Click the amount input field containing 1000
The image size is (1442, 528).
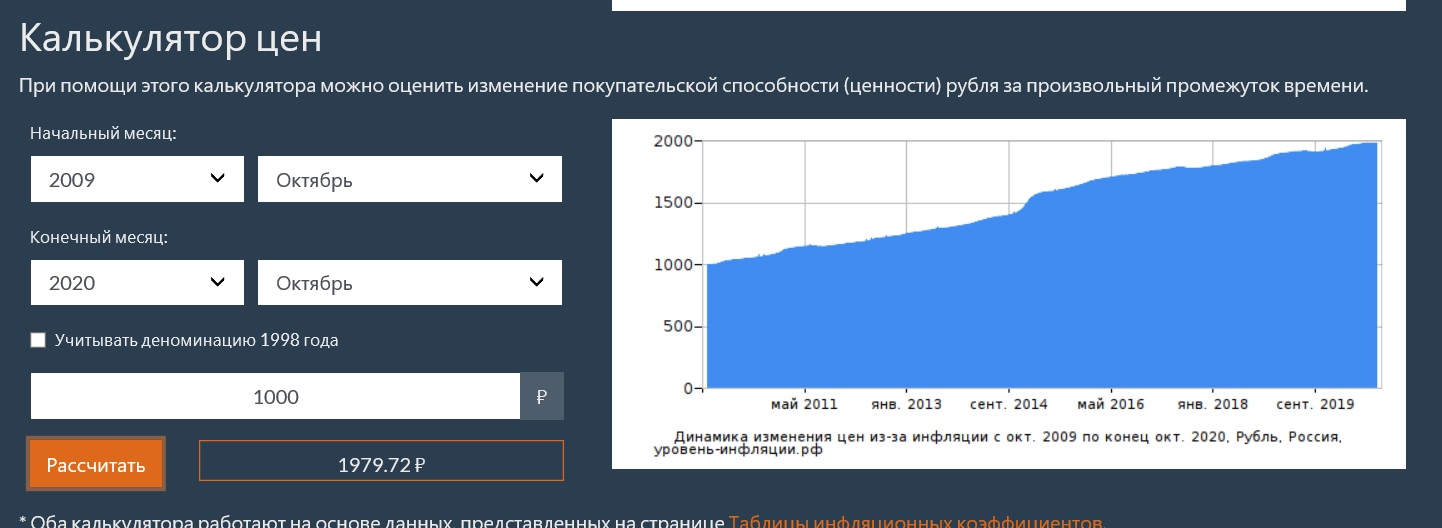click(275, 397)
